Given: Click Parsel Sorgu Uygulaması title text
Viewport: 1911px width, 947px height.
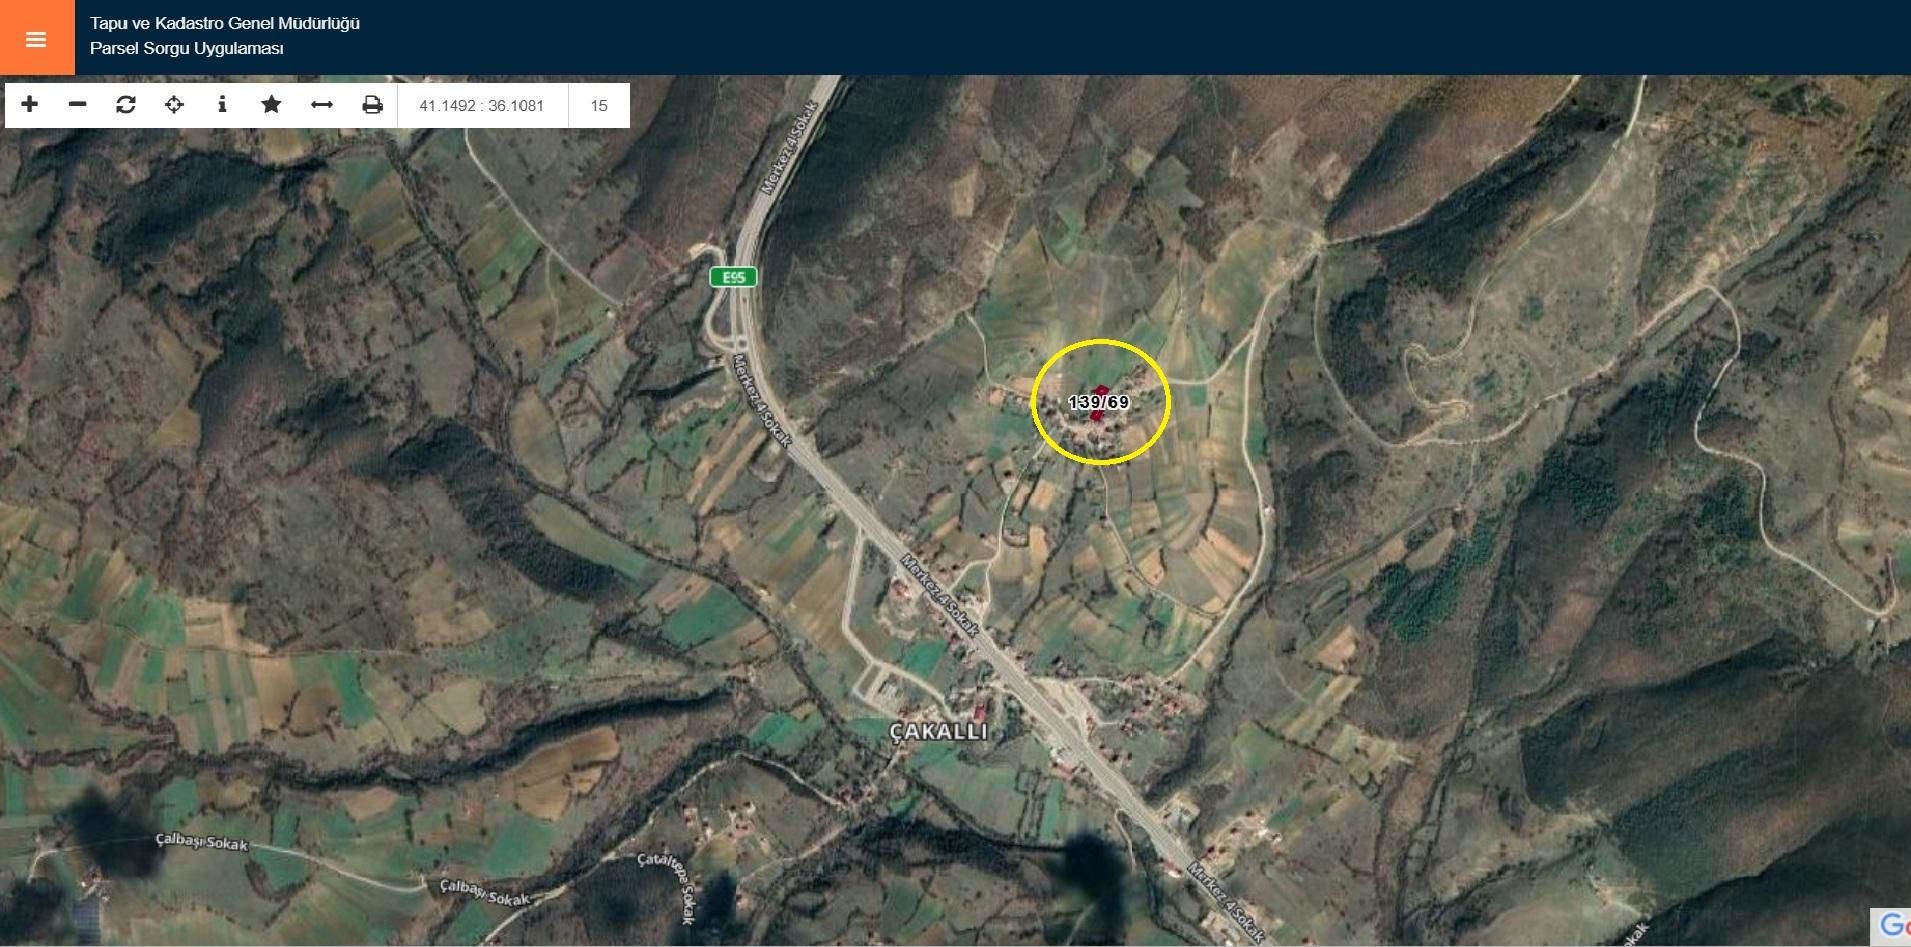Looking at the screenshot, I should [x=187, y=48].
